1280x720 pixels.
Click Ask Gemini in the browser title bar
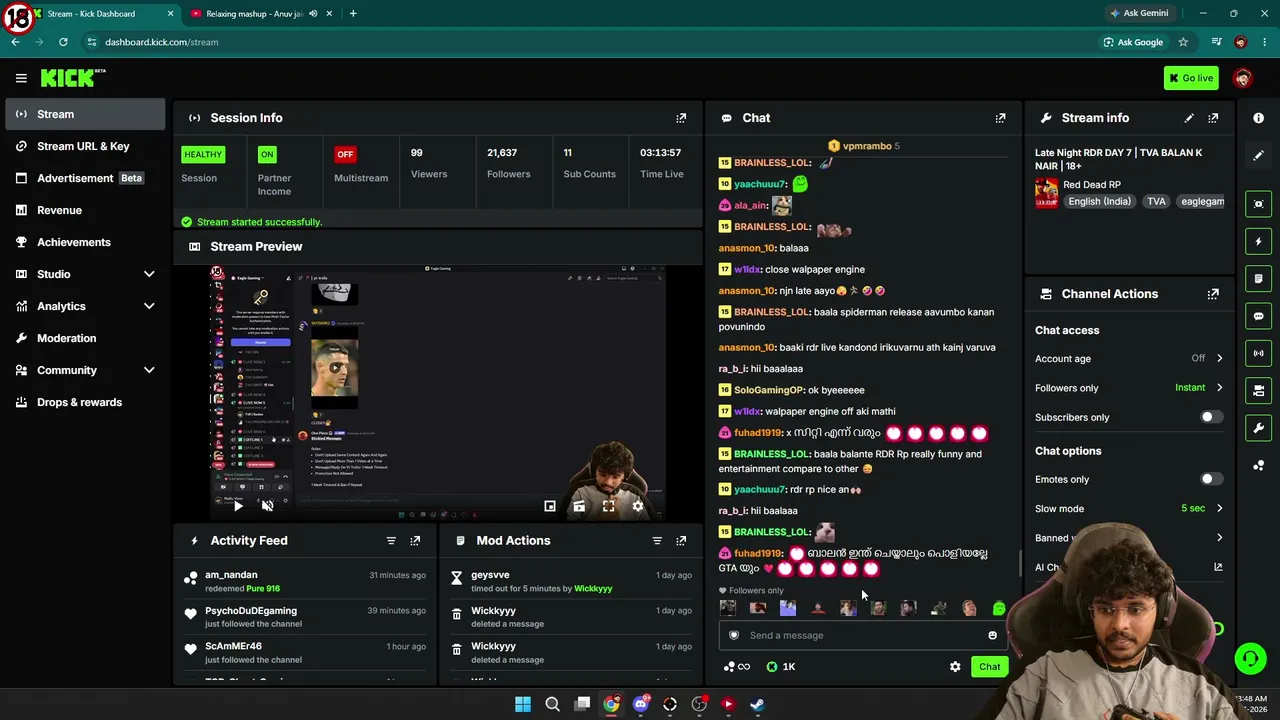(1138, 13)
